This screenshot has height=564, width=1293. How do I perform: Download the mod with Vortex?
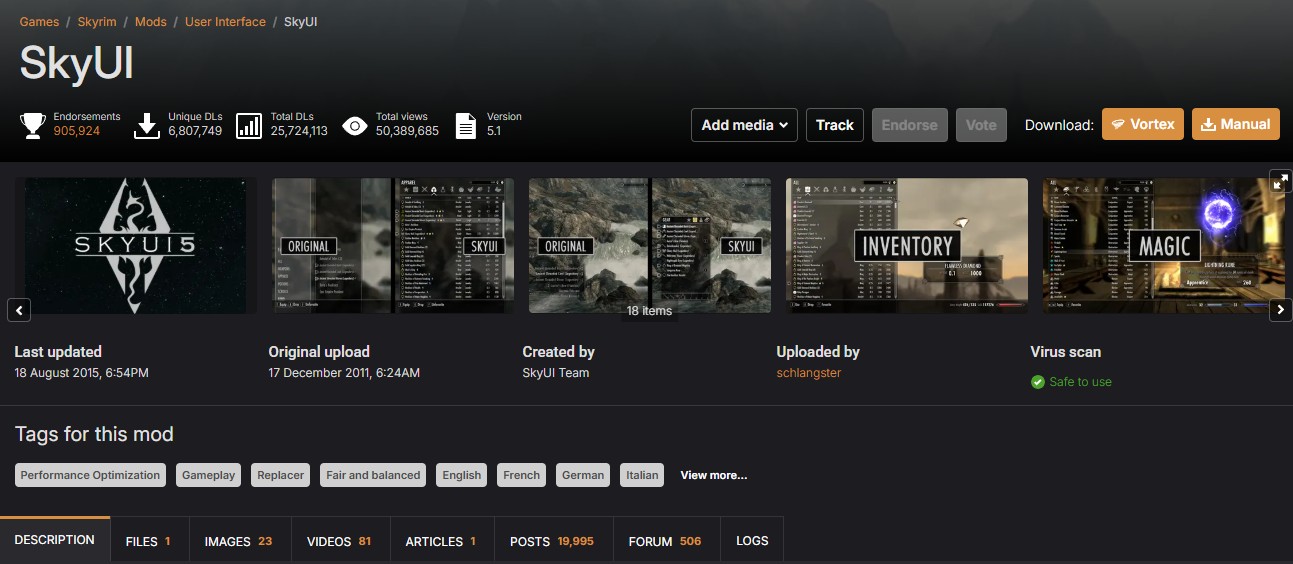[x=1143, y=125]
